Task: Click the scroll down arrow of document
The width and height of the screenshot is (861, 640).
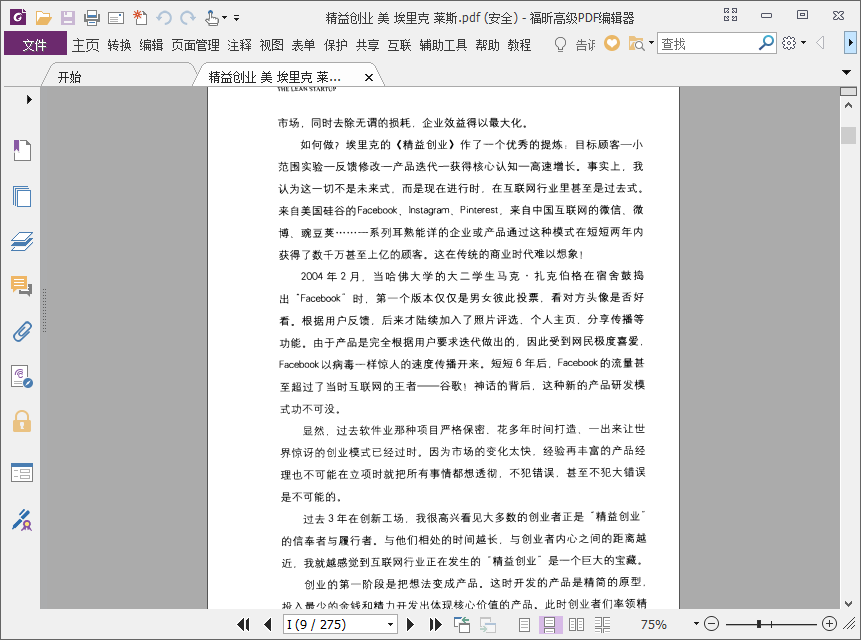Action: [848, 603]
